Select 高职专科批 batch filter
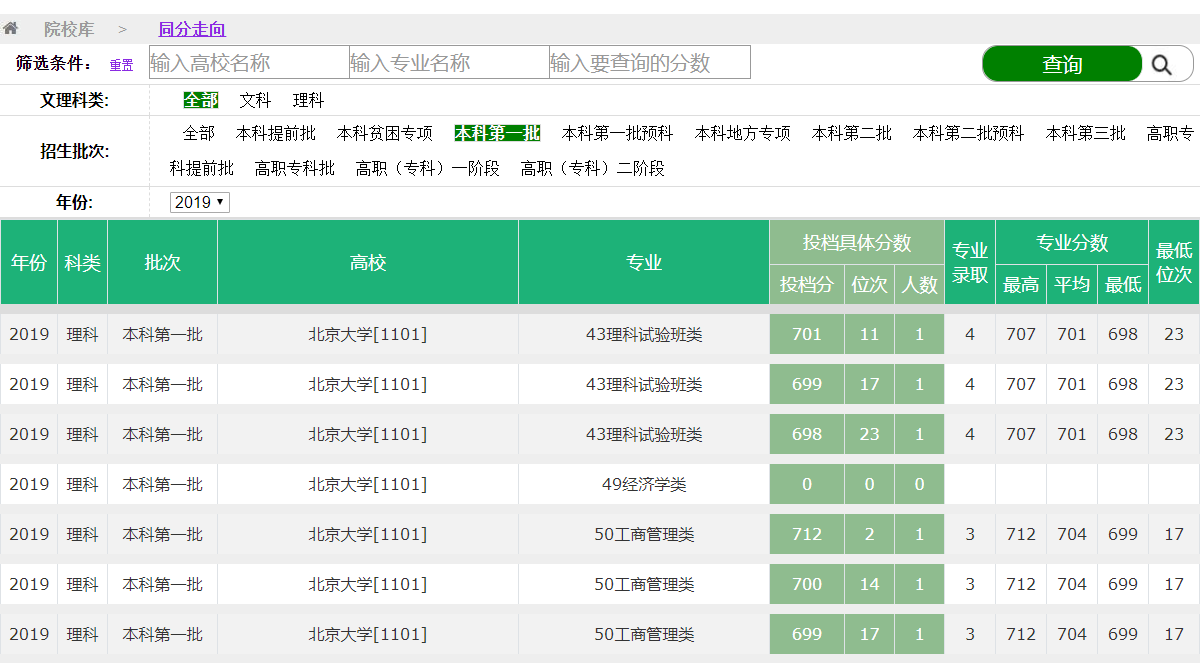 (x=294, y=169)
